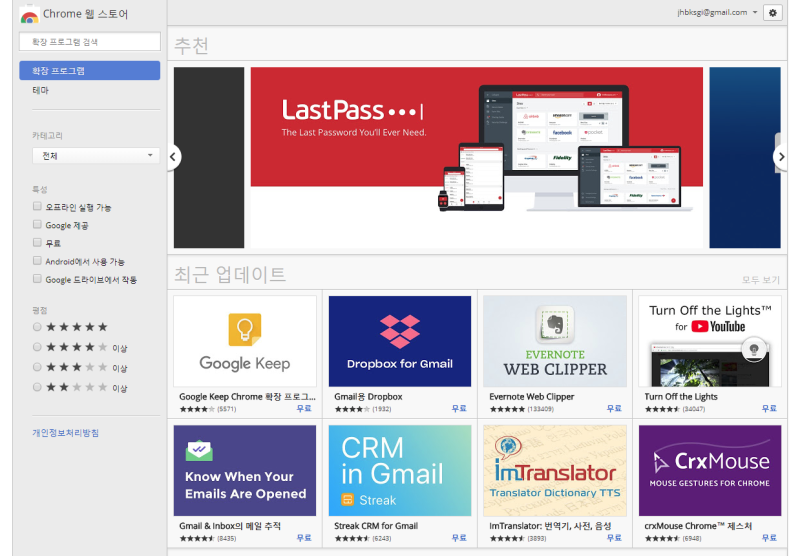Open the ImTranslator extension tile
The width and height of the screenshot is (800, 556).
click(555, 470)
